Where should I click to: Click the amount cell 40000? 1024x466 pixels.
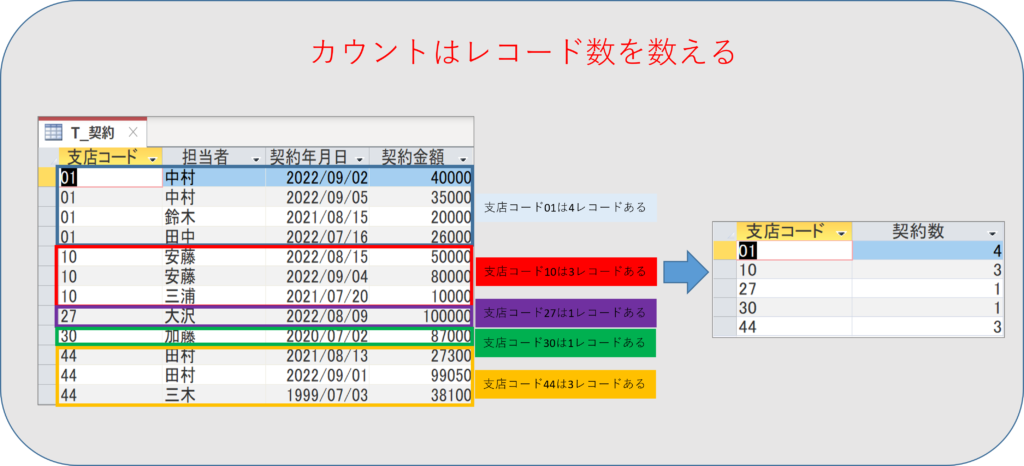coord(421,177)
